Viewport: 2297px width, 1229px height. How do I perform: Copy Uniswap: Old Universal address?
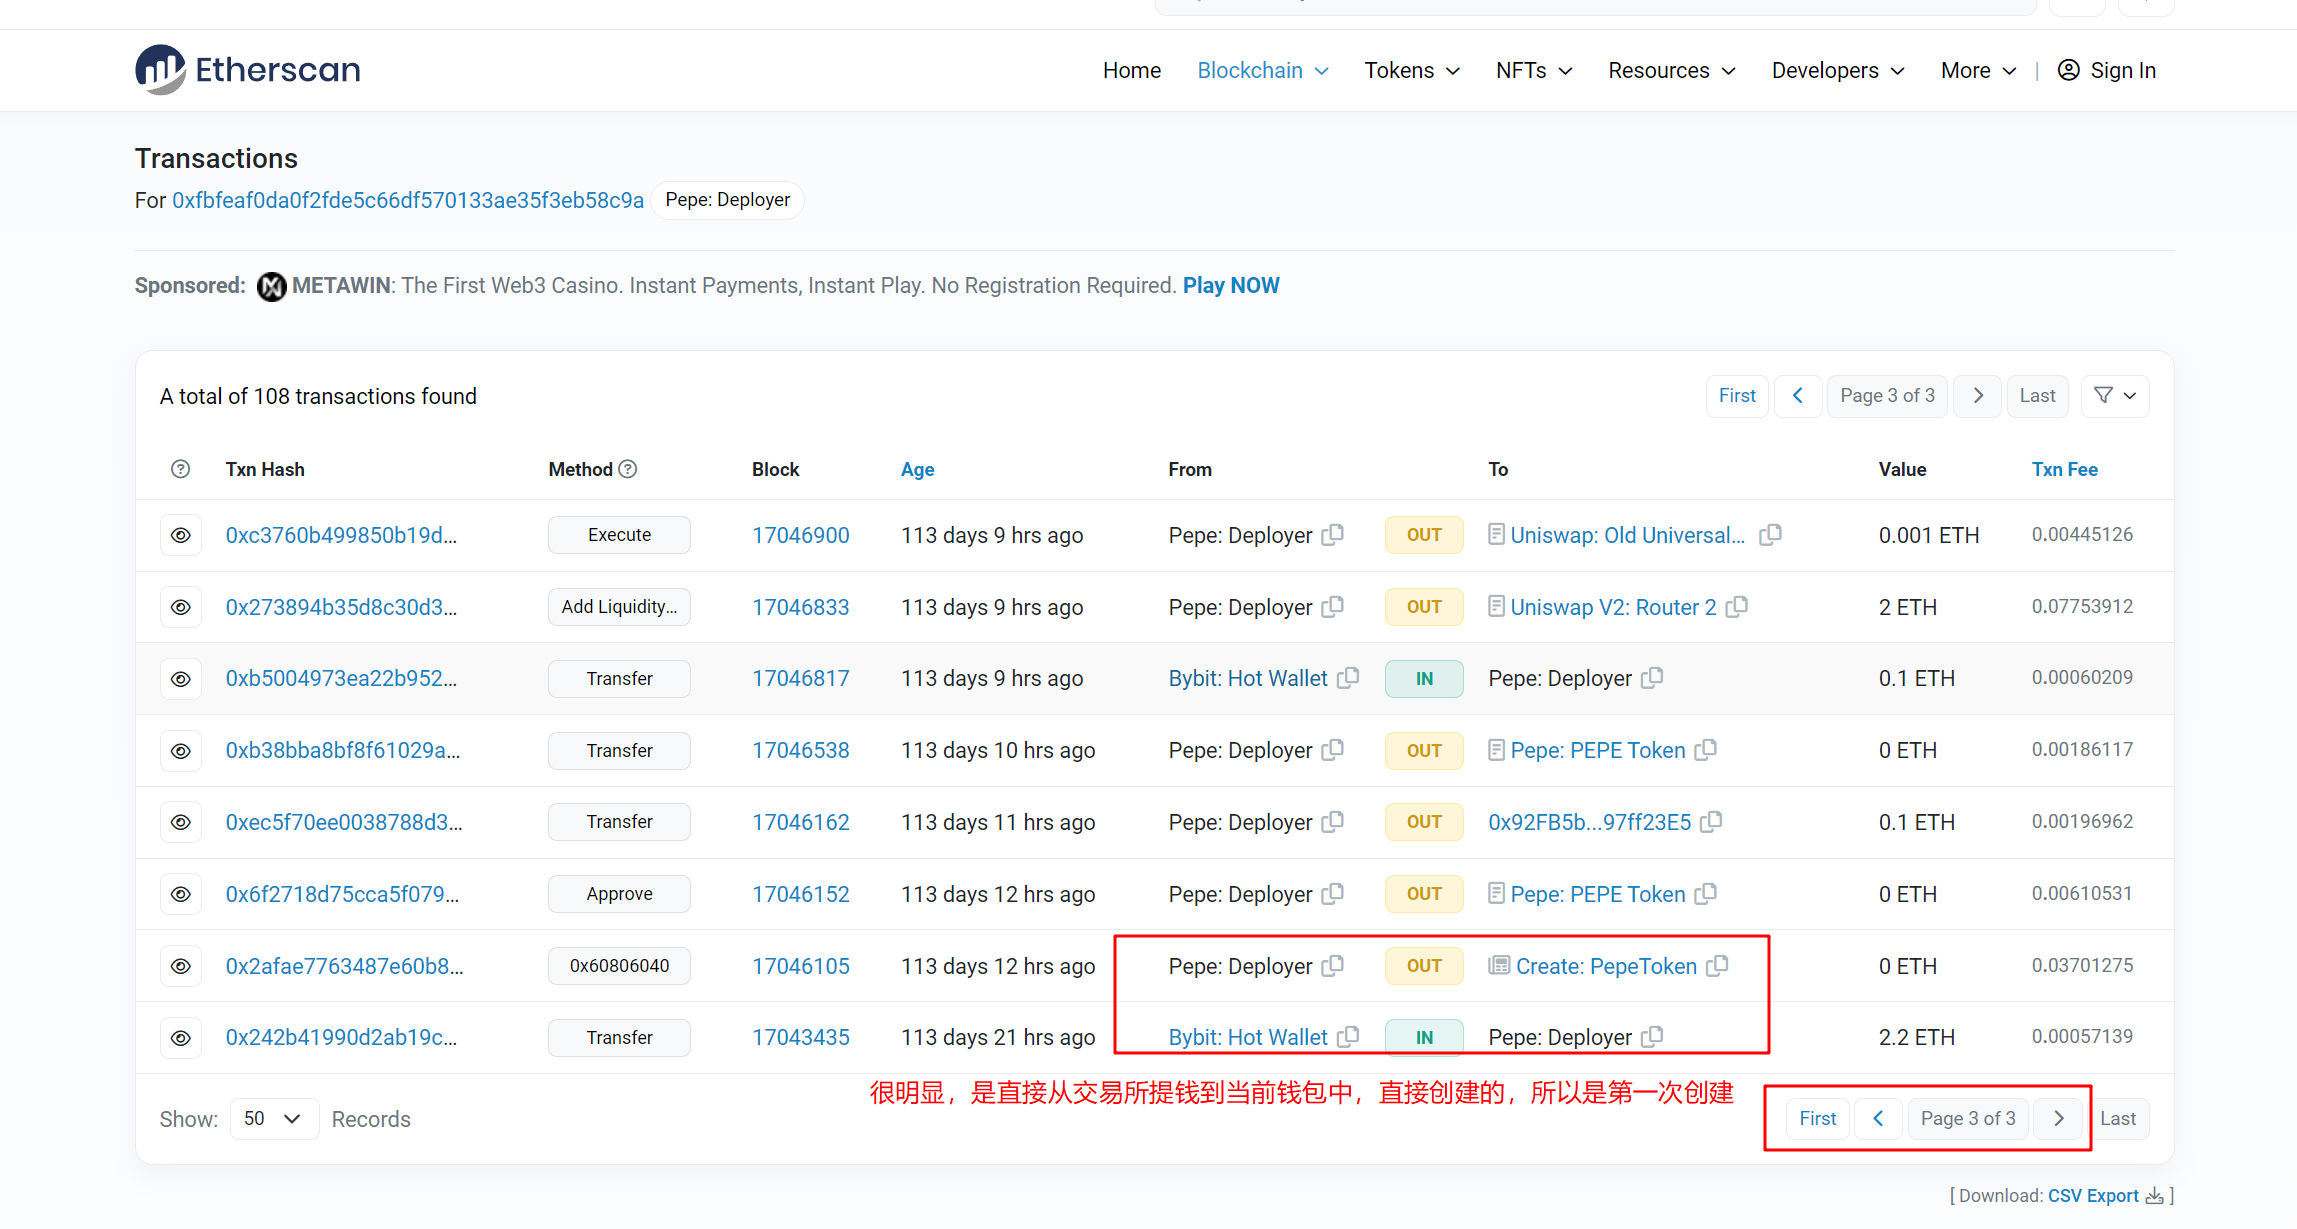tap(1770, 535)
